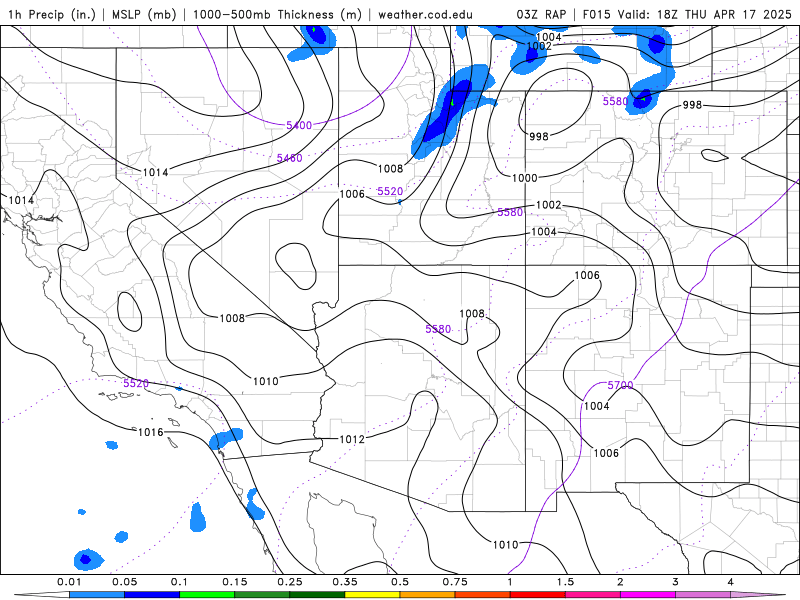
Task: Click the purple '5700' thickness label
Action: 620,385
